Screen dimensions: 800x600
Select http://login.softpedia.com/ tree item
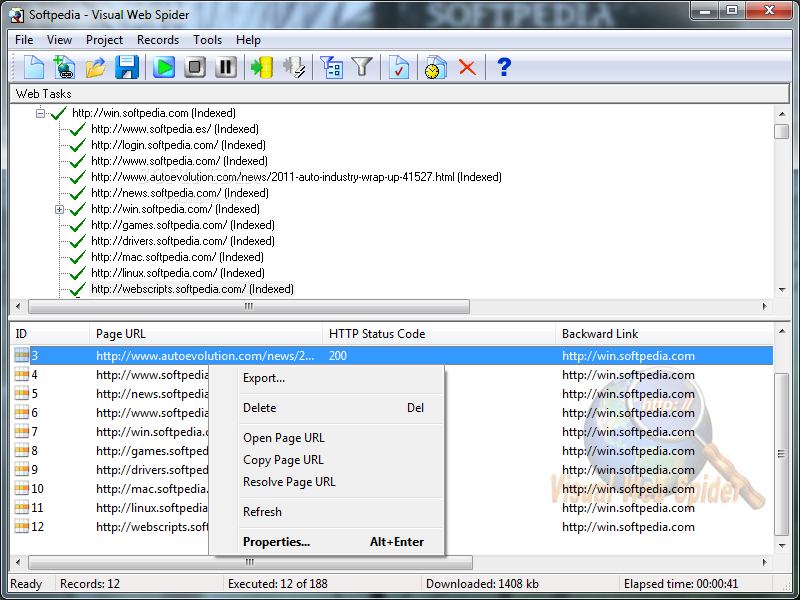point(179,145)
